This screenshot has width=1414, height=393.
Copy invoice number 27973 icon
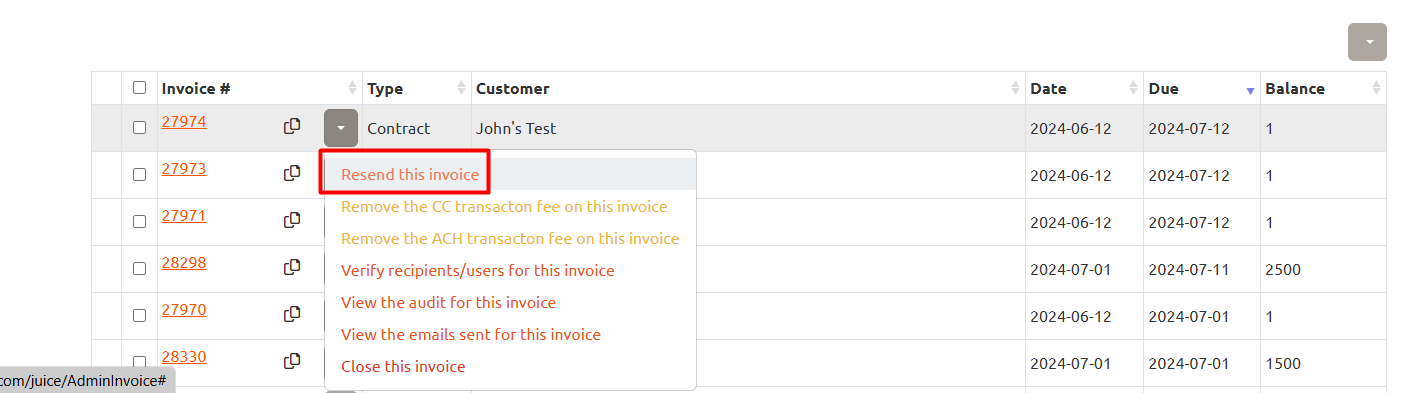pyautogui.click(x=292, y=173)
